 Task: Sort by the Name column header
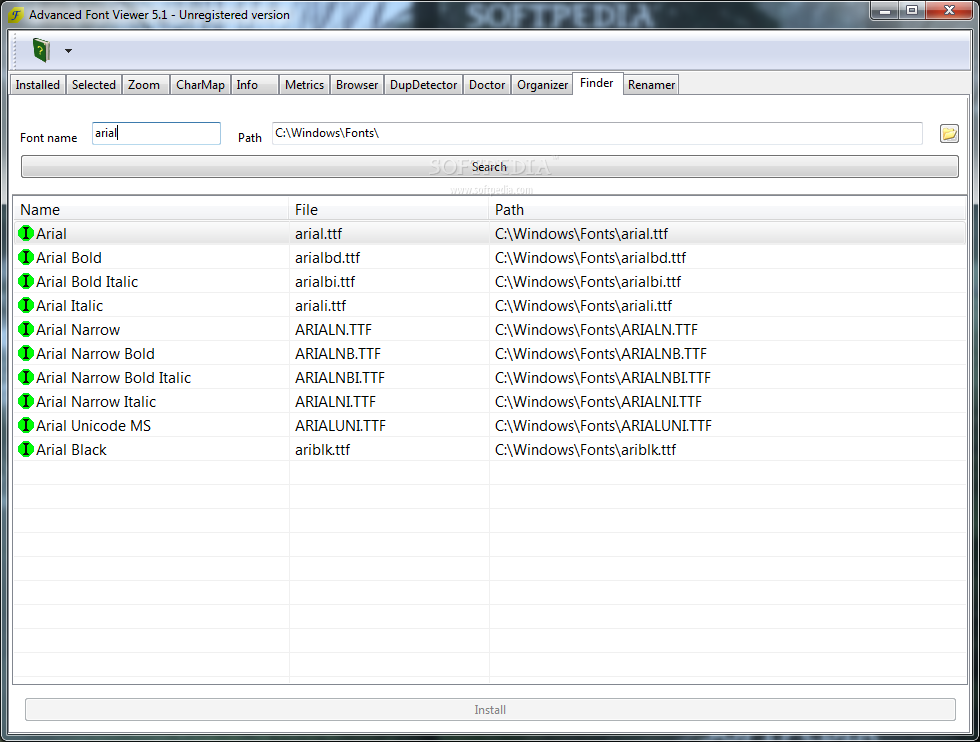coord(151,209)
